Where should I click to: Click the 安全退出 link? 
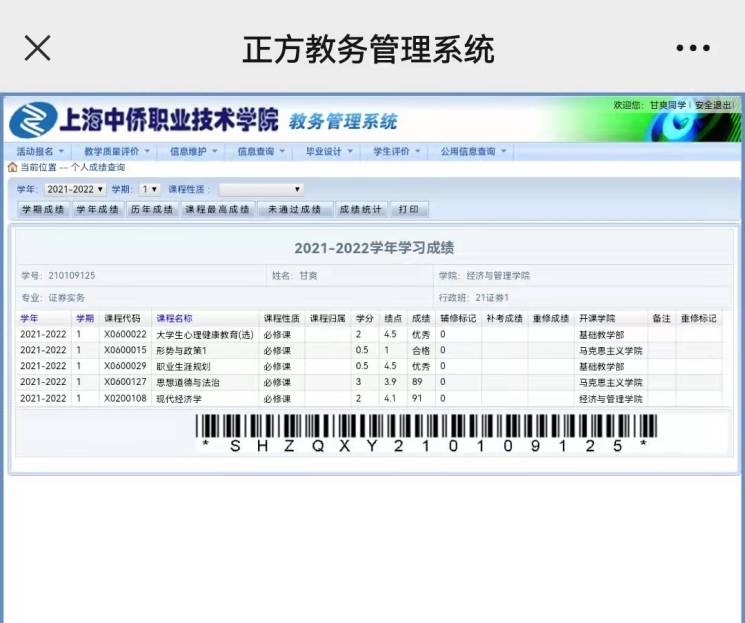714,105
